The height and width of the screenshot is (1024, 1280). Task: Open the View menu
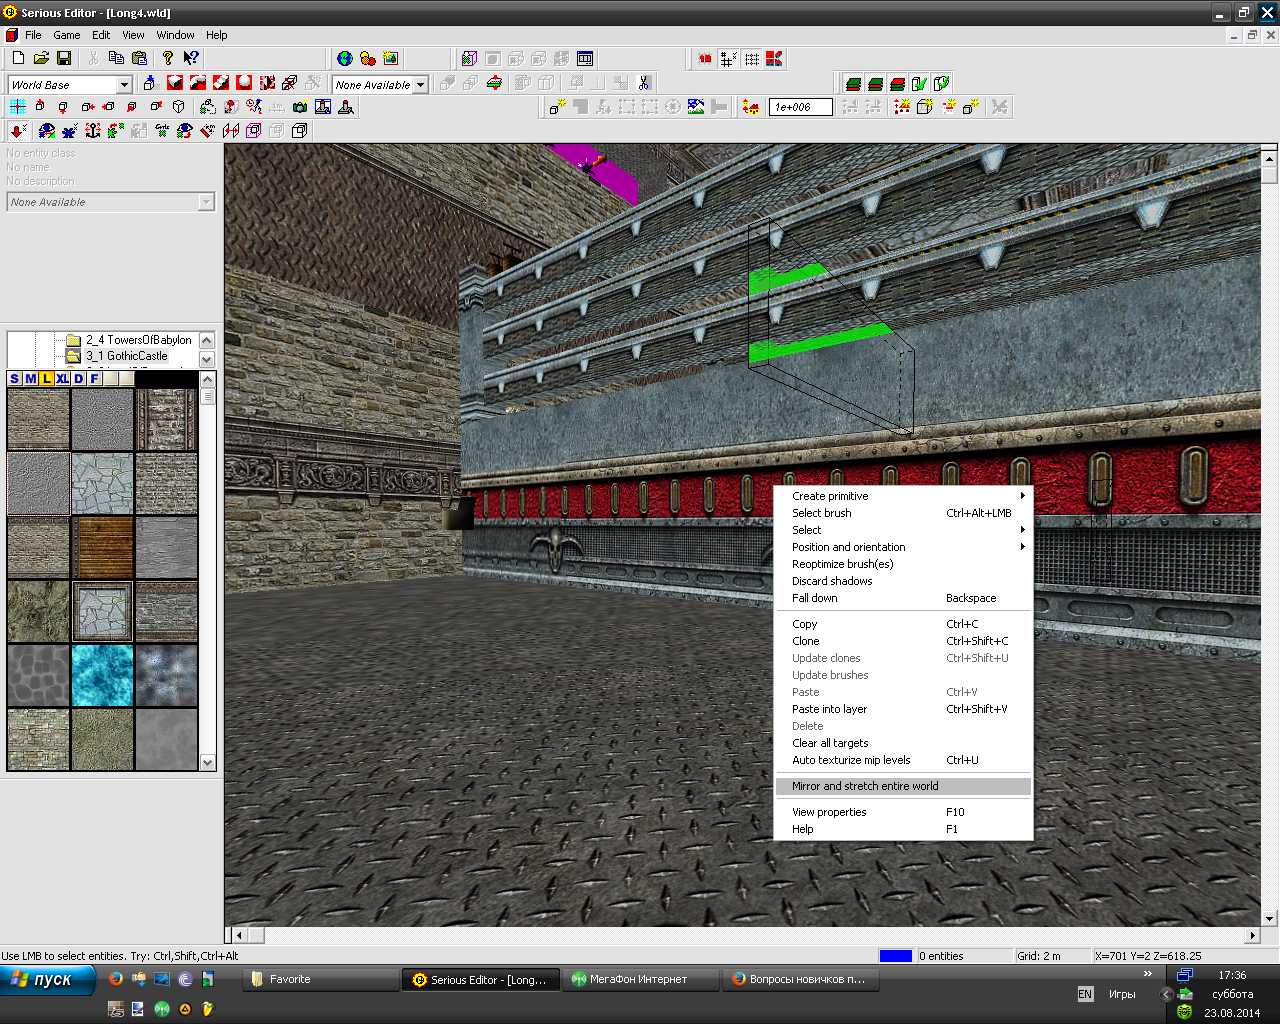pos(133,35)
